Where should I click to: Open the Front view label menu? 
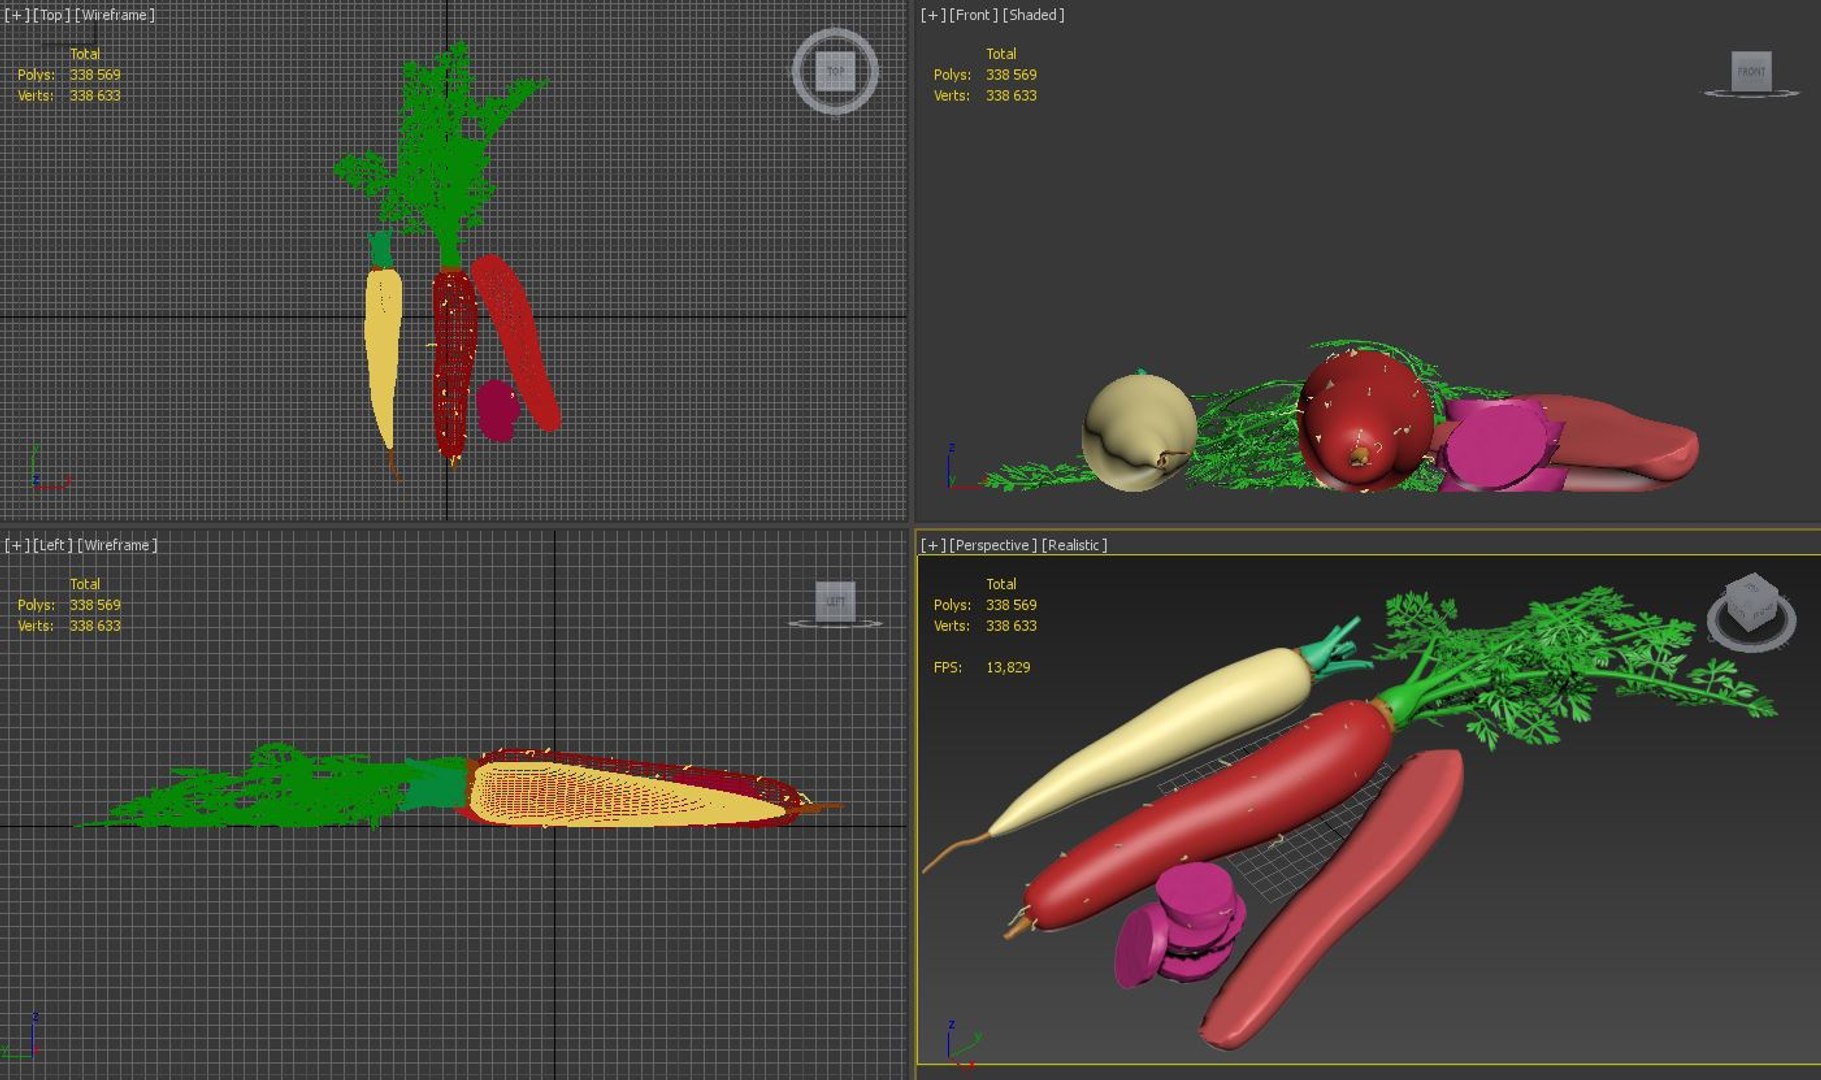pyautogui.click(x=973, y=15)
